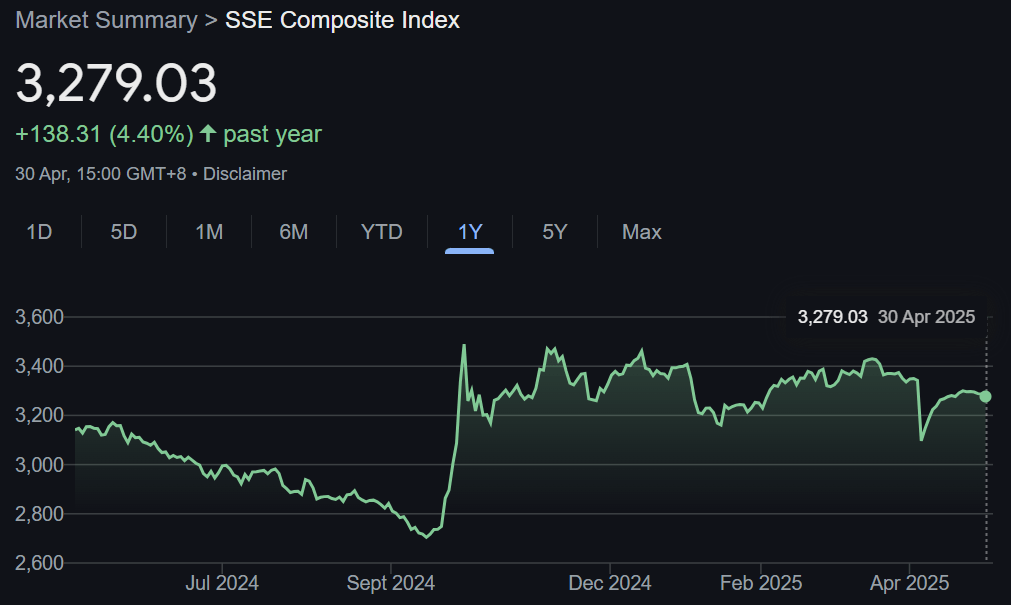The width and height of the screenshot is (1011, 605).
Task: Open the 1M time range
Action: pos(208,232)
